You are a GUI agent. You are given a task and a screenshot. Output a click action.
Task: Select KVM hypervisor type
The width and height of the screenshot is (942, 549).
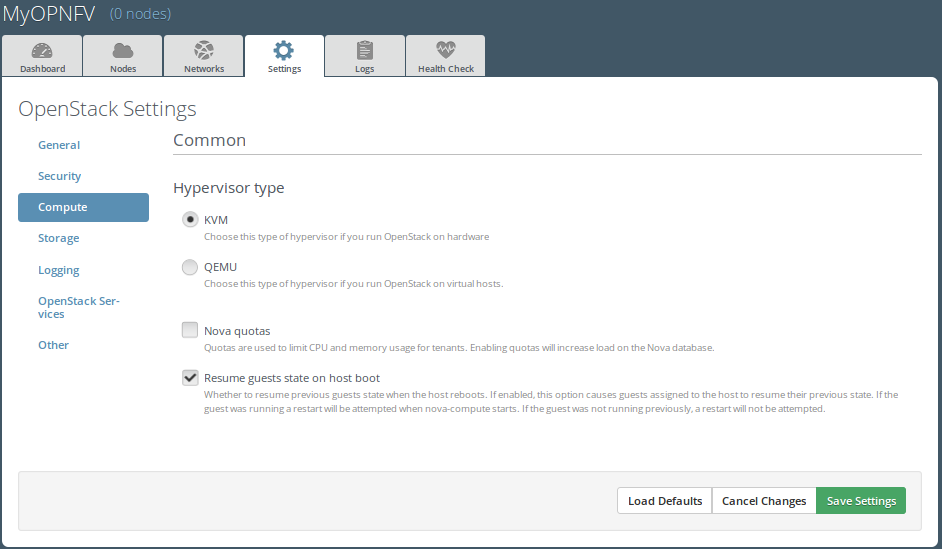[x=190, y=220]
